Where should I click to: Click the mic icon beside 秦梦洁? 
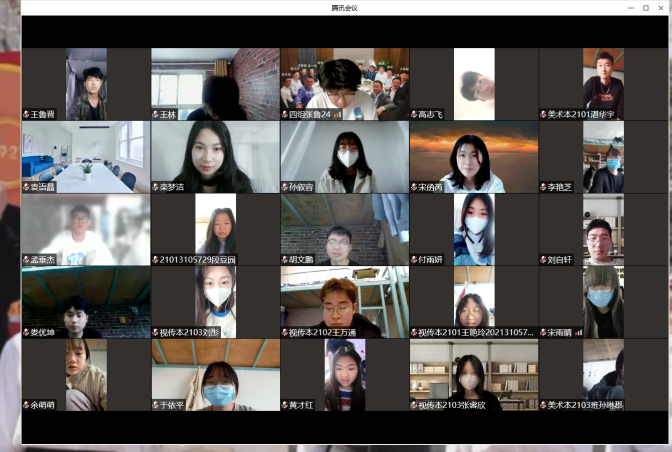tap(156, 187)
